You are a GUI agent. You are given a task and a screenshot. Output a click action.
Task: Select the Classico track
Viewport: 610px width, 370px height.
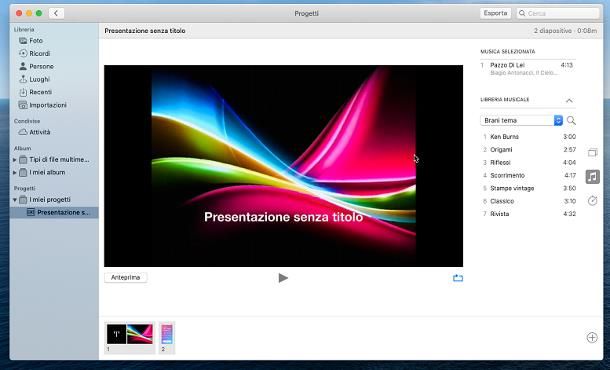click(x=529, y=201)
